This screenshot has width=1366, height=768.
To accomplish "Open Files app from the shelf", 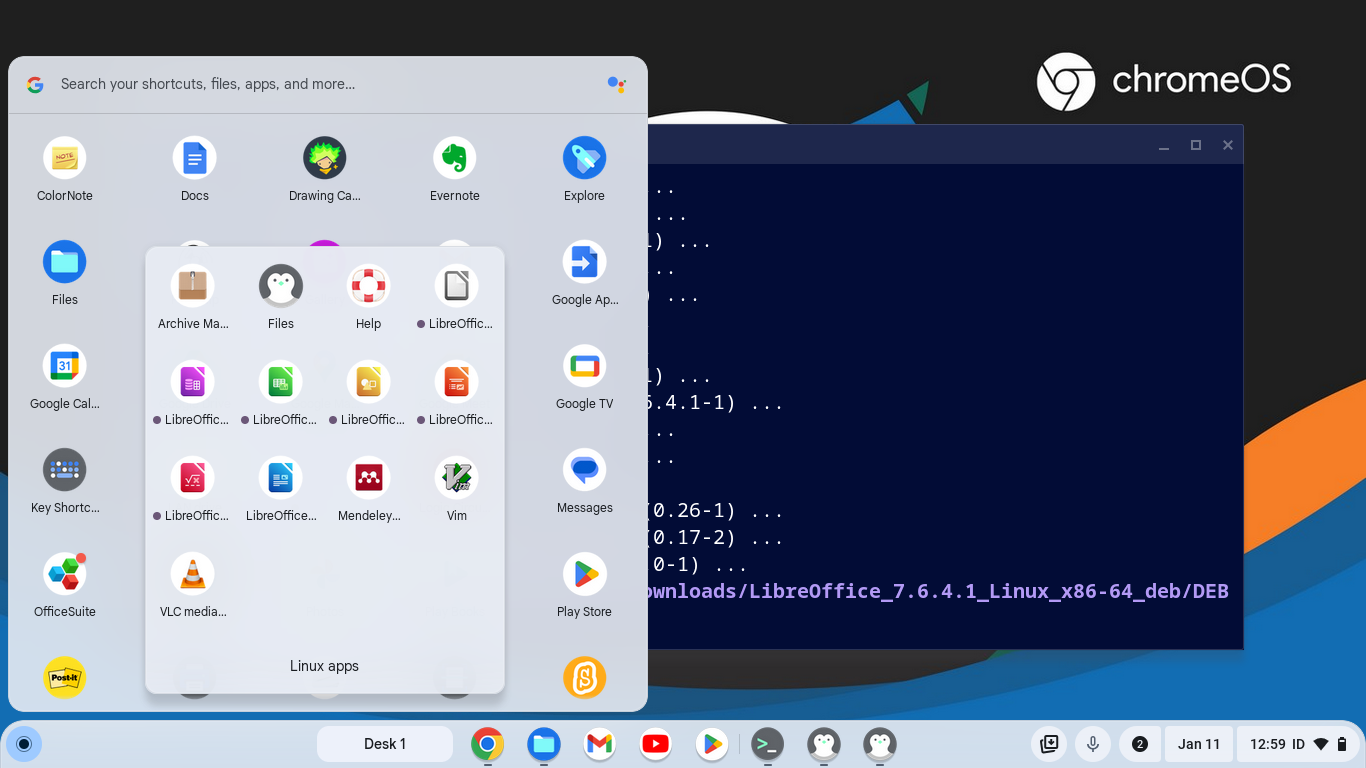I will [x=544, y=744].
